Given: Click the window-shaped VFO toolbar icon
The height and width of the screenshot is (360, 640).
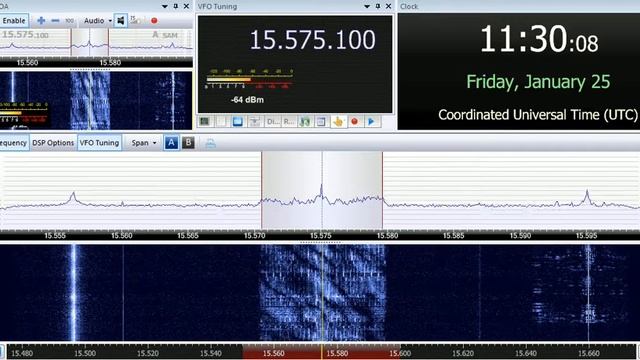Looking at the screenshot, I should click(321, 121).
